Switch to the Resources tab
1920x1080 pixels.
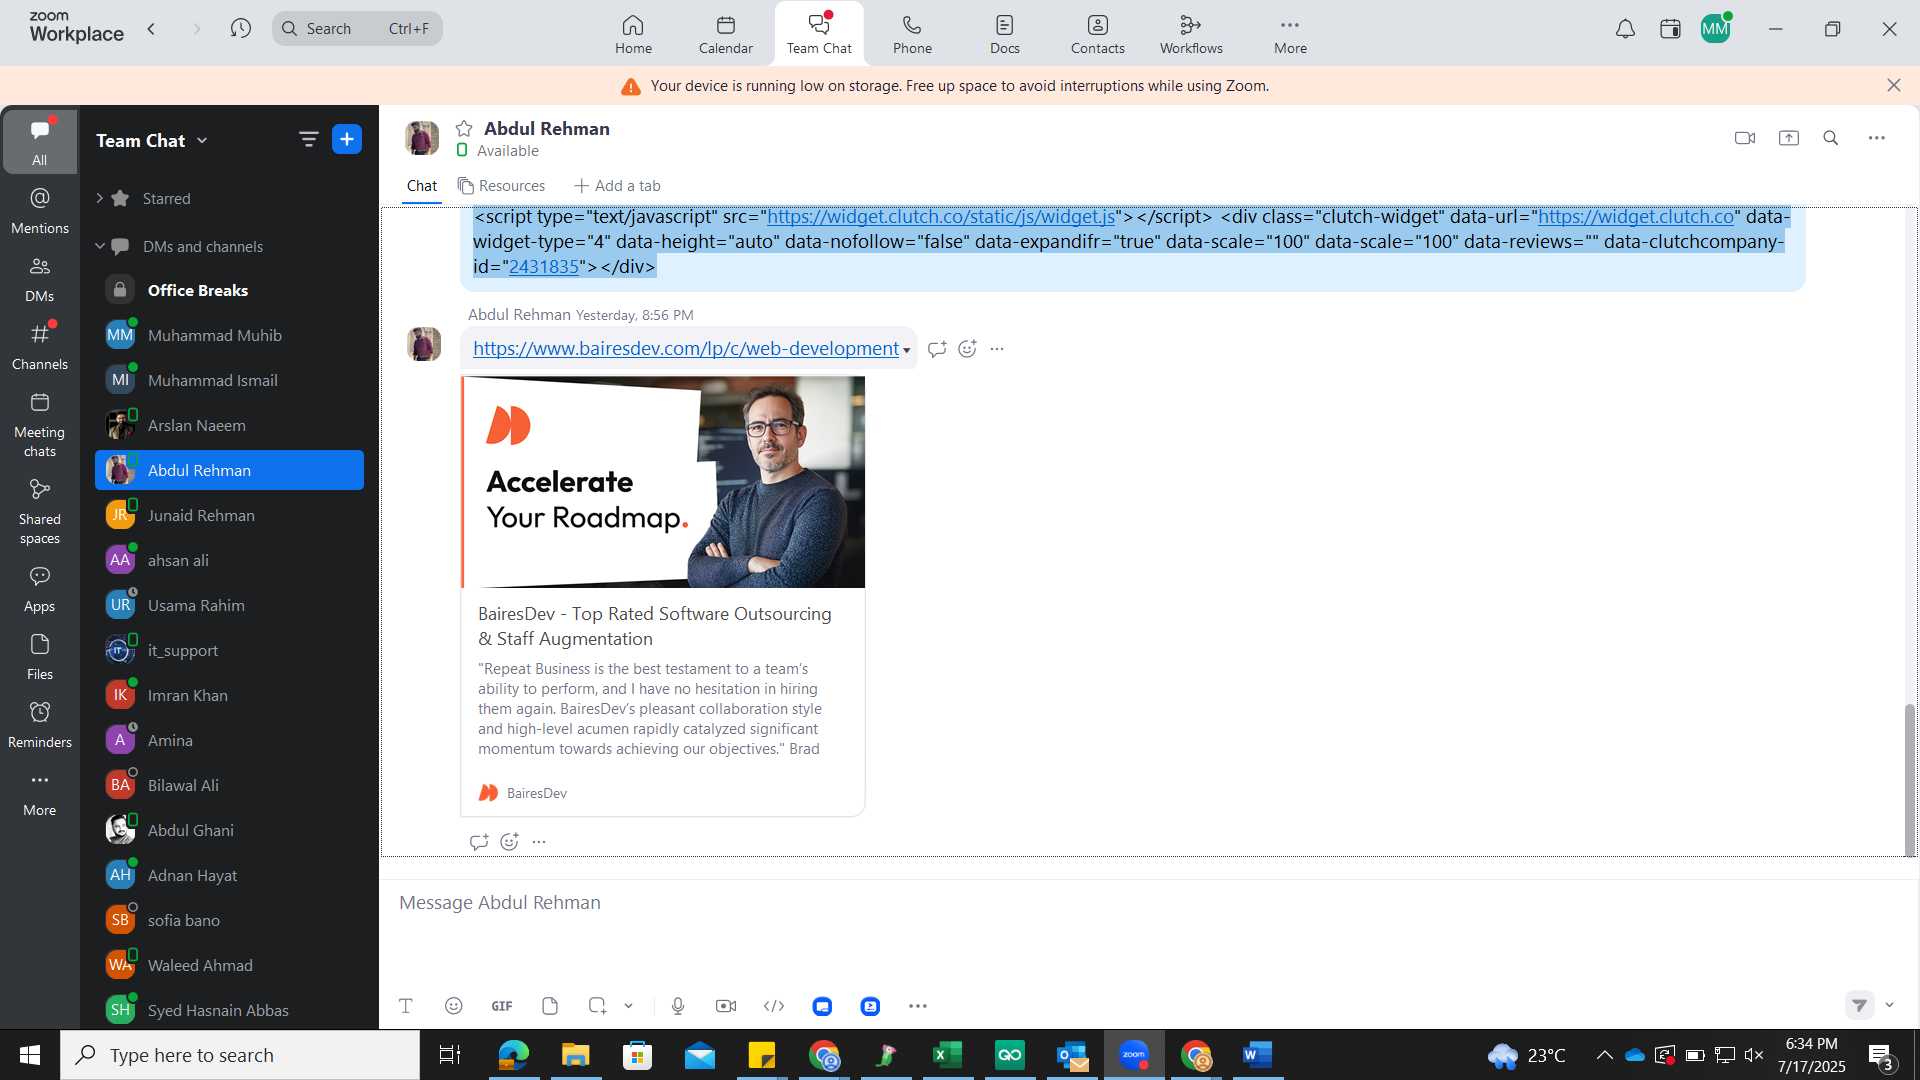501,186
